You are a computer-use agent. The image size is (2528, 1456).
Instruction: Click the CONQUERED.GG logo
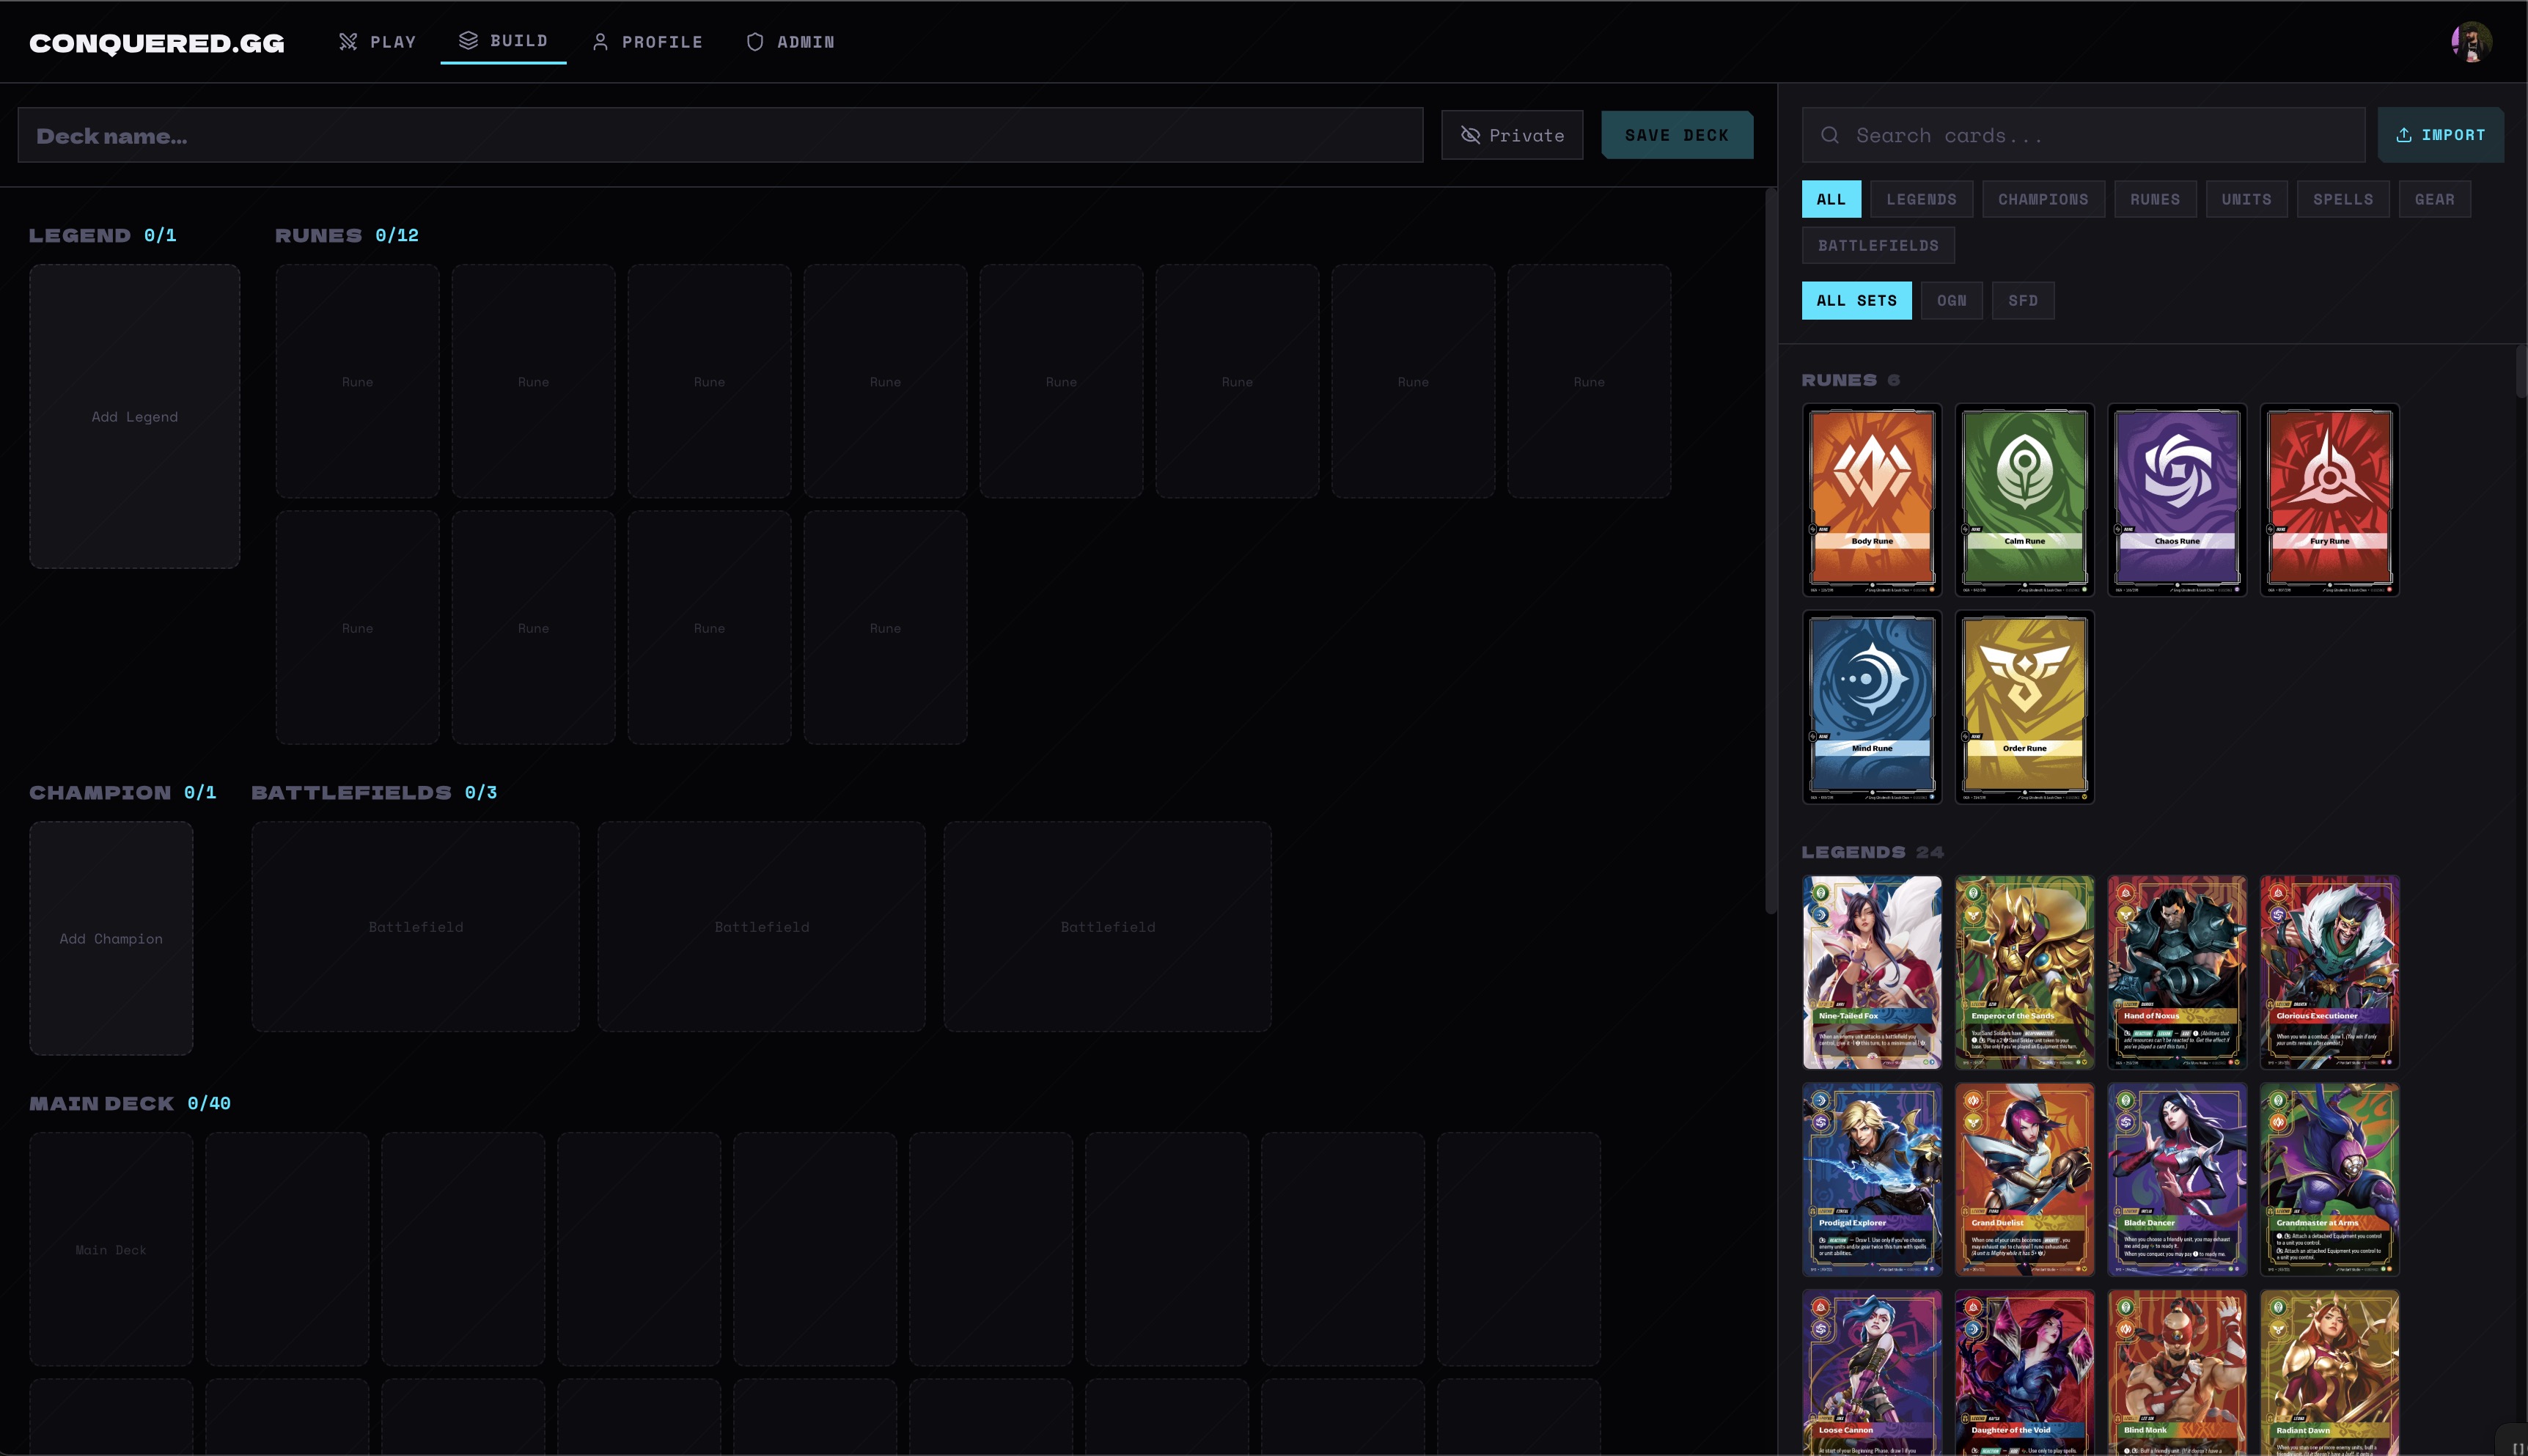coord(157,43)
